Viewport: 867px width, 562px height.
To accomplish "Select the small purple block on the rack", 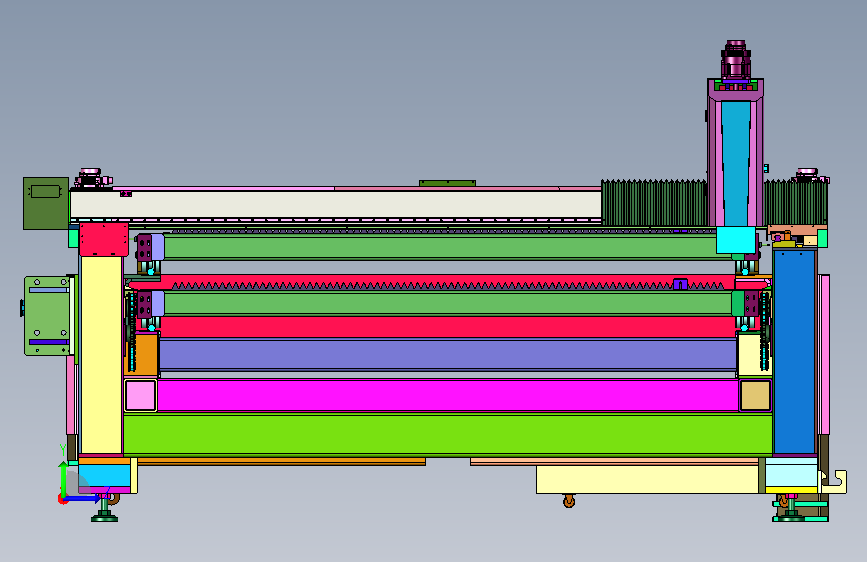I will tap(681, 284).
